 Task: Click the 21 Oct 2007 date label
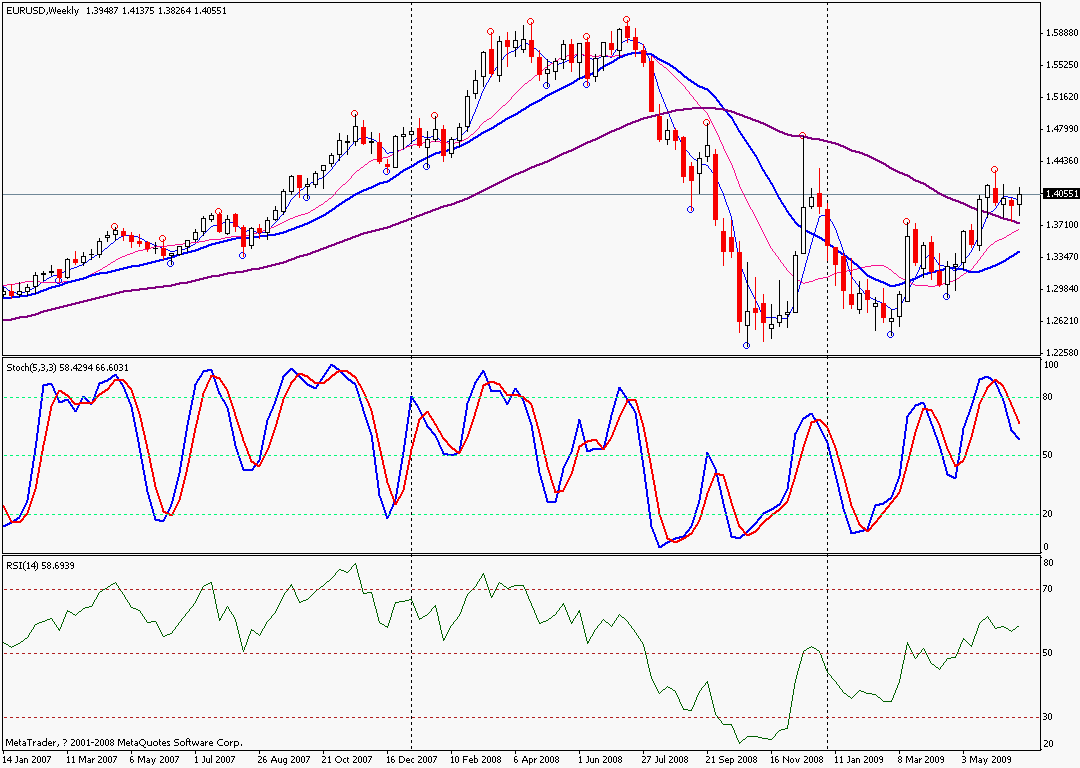(x=347, y=760)
